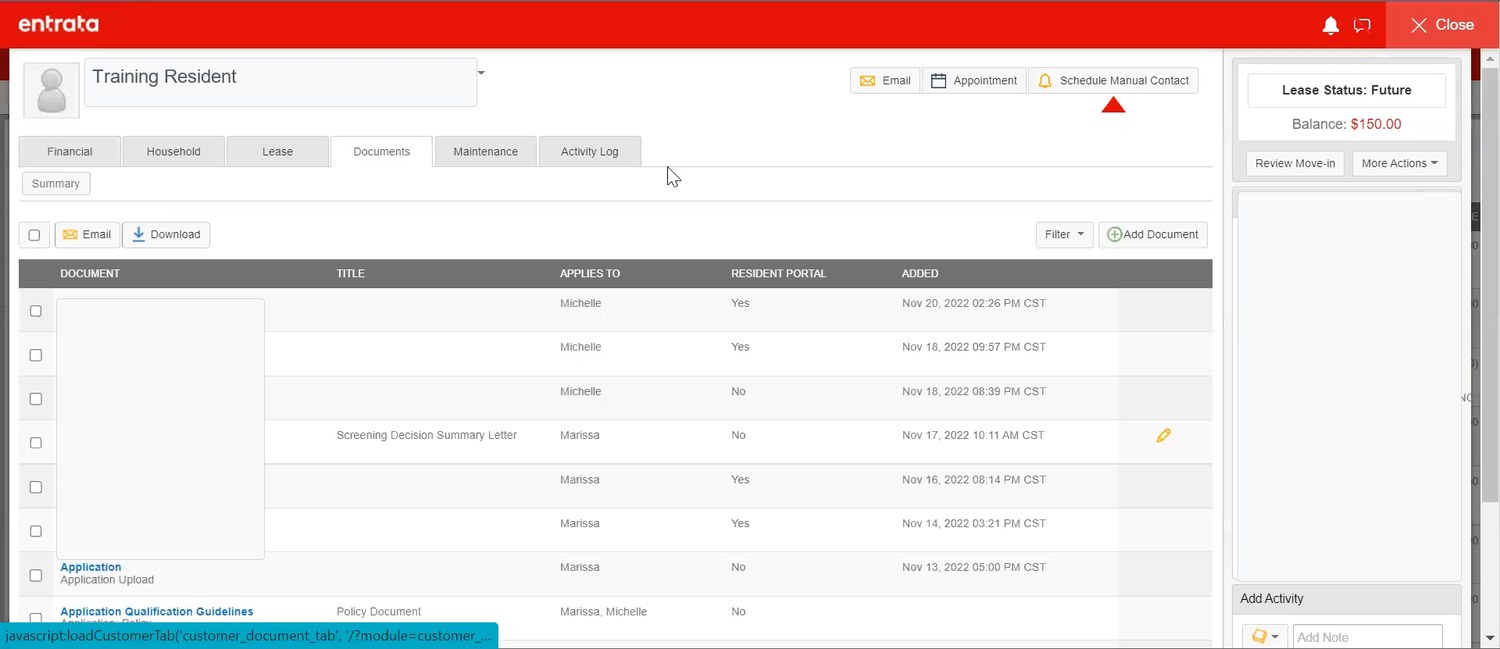Screen dimensions: 1500x649
Task: Click the resident profile avatar placeholder
Action: click(51, 90)
